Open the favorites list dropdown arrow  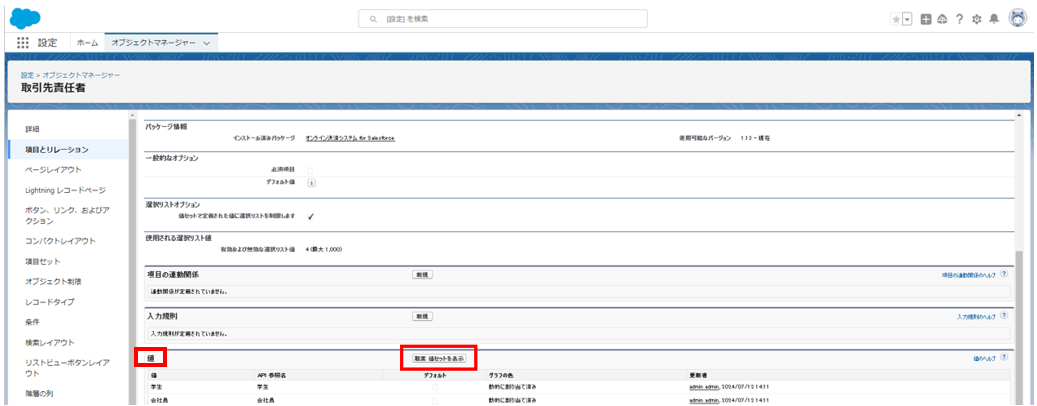click(x=908, y=19)
